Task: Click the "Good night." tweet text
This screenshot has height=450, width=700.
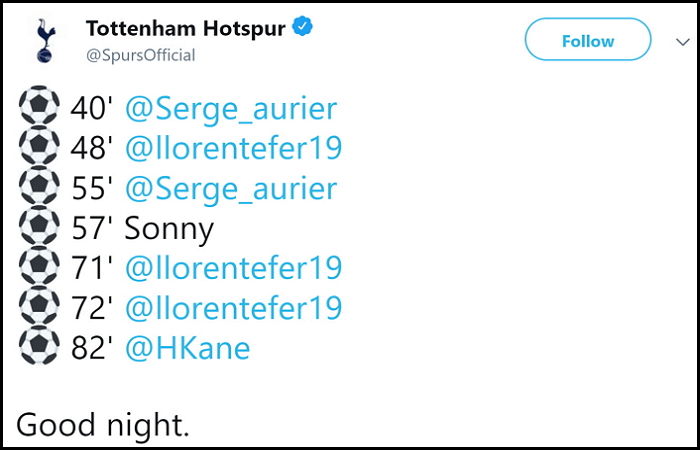Action: click(x=103, y=426)
